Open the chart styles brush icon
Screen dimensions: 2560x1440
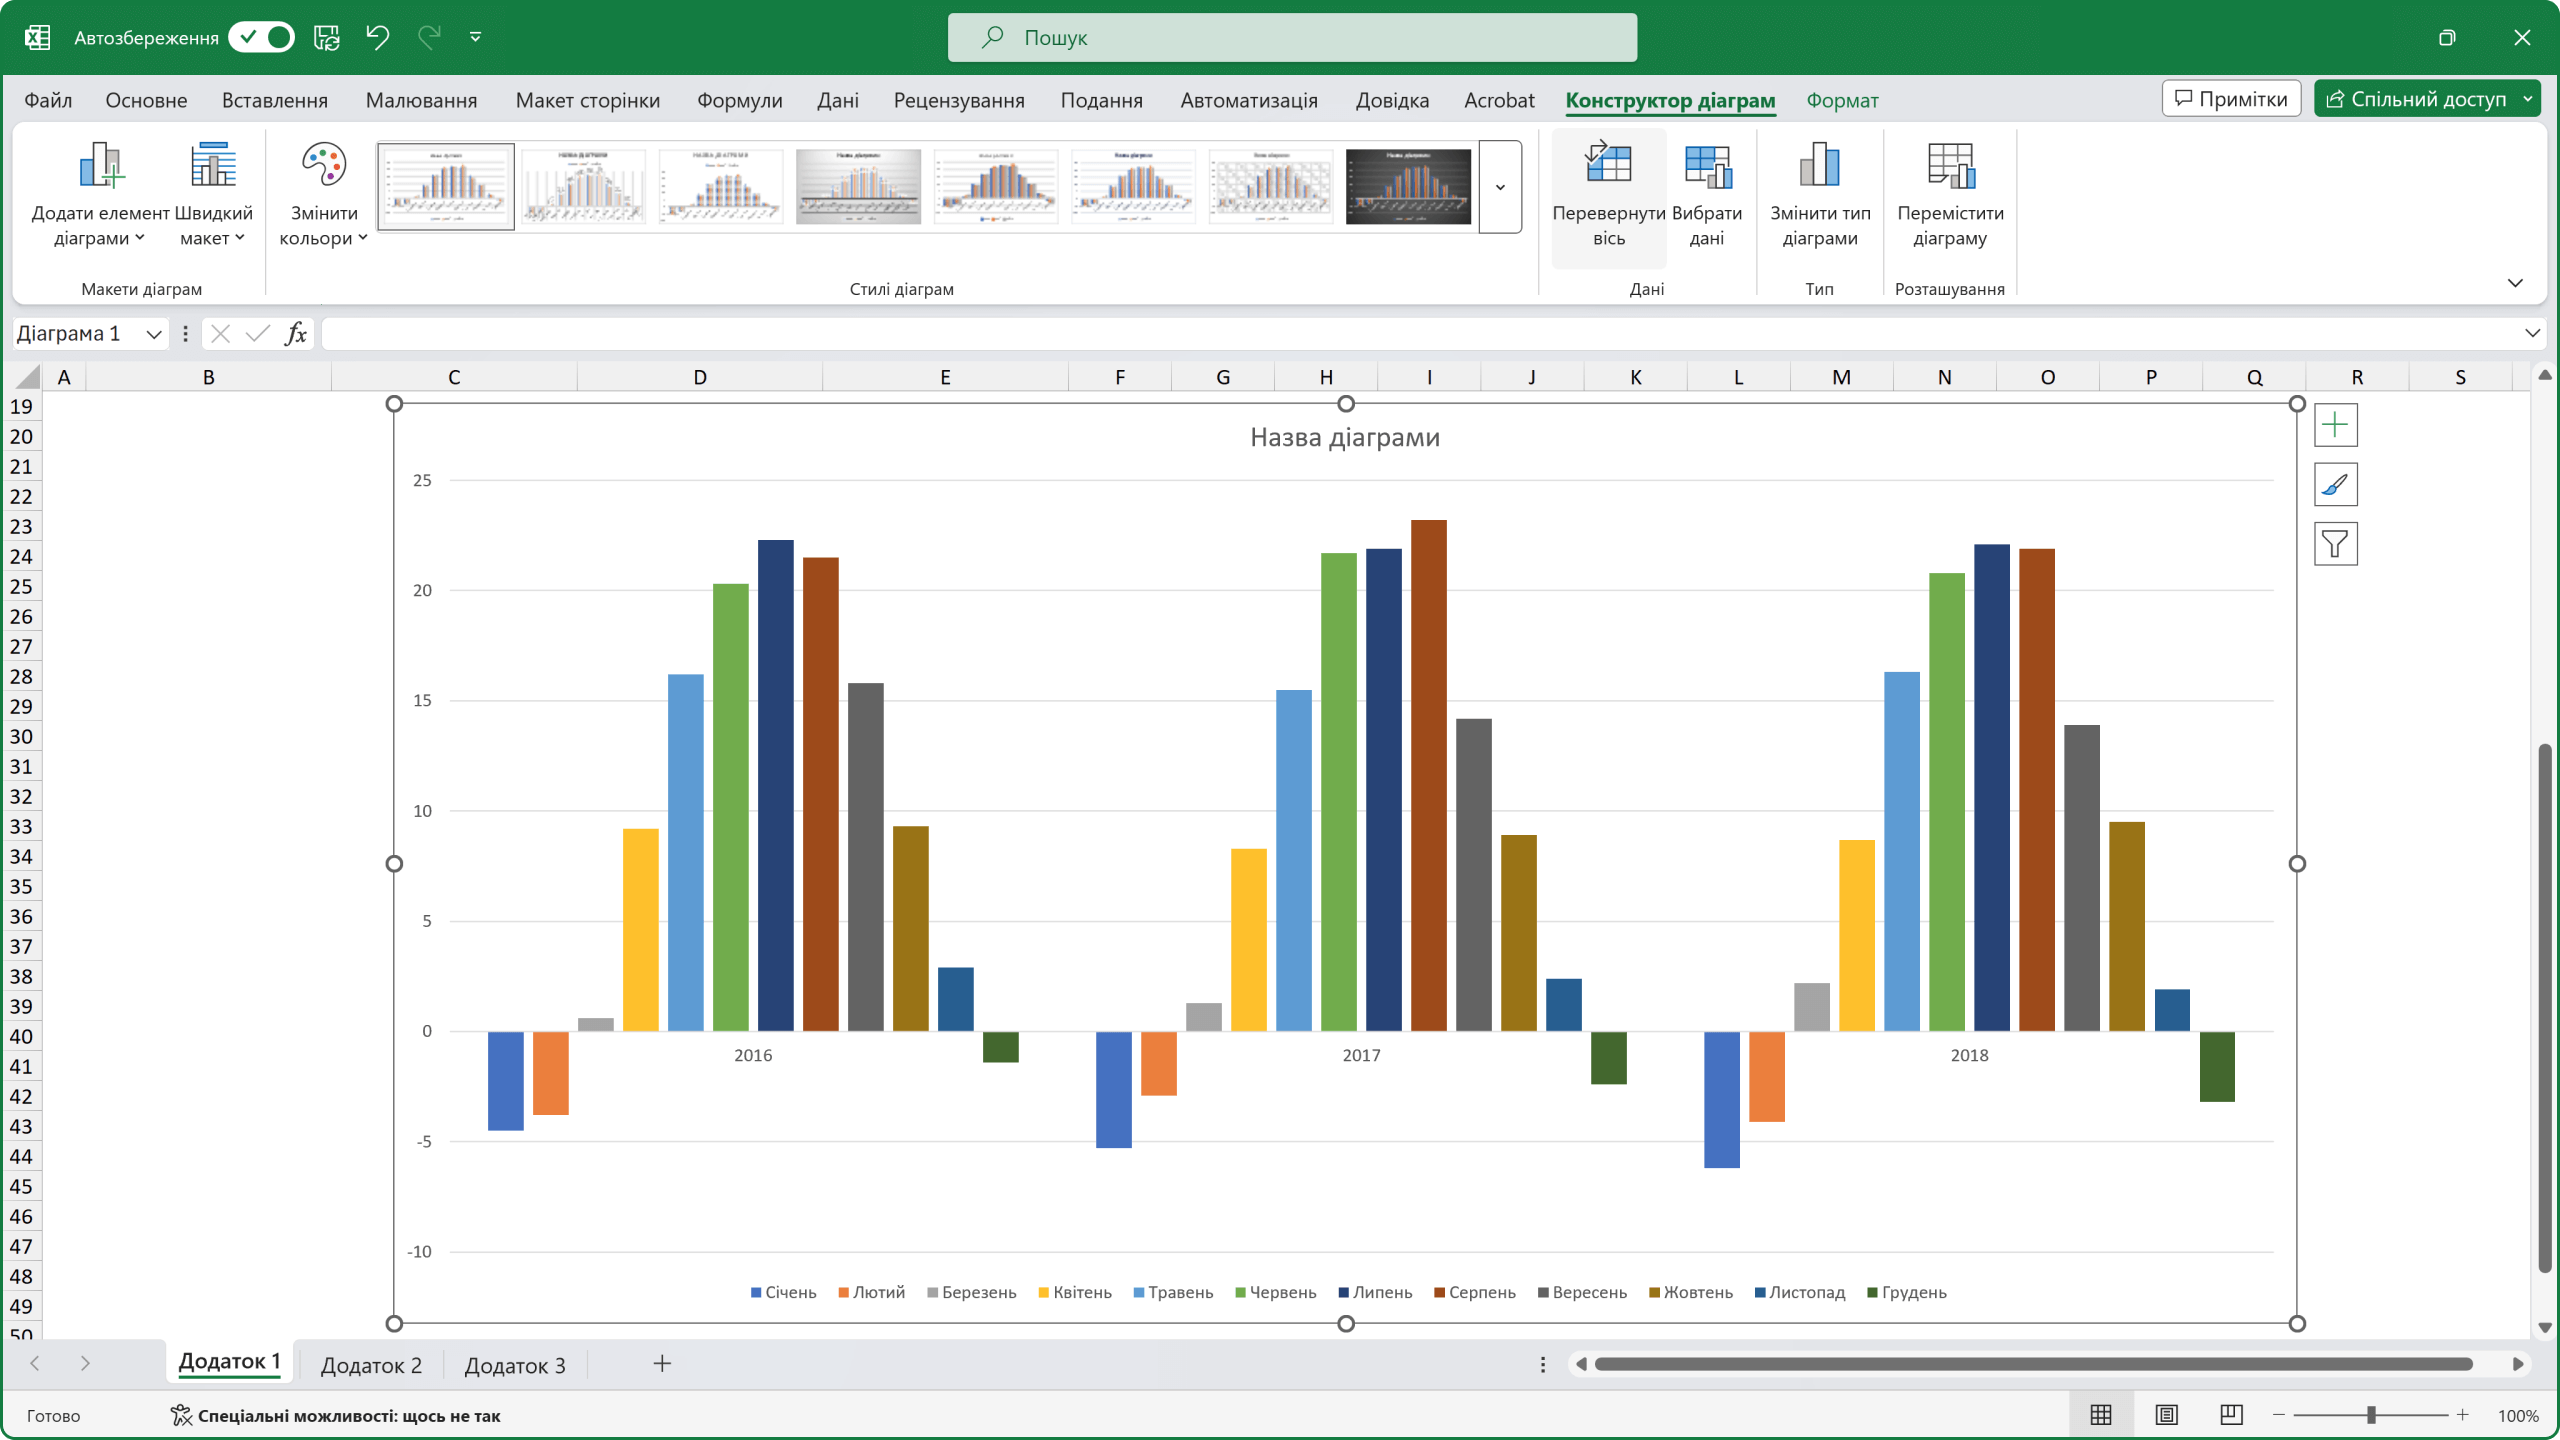coord(2336,484)
